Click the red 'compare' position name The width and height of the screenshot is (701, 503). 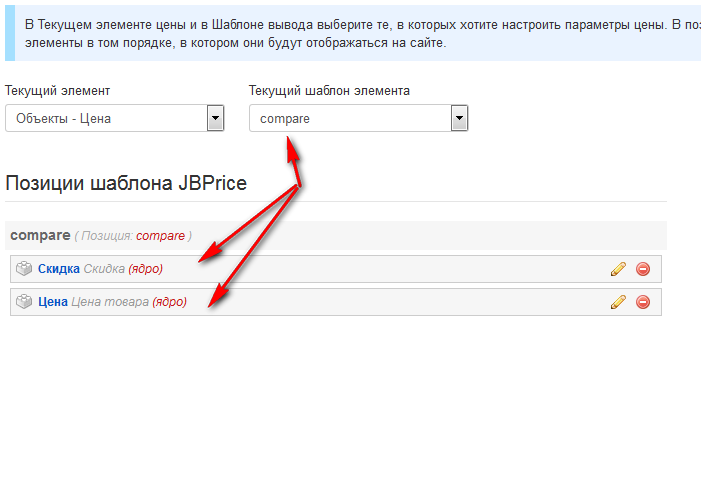(x=160, y=236)
